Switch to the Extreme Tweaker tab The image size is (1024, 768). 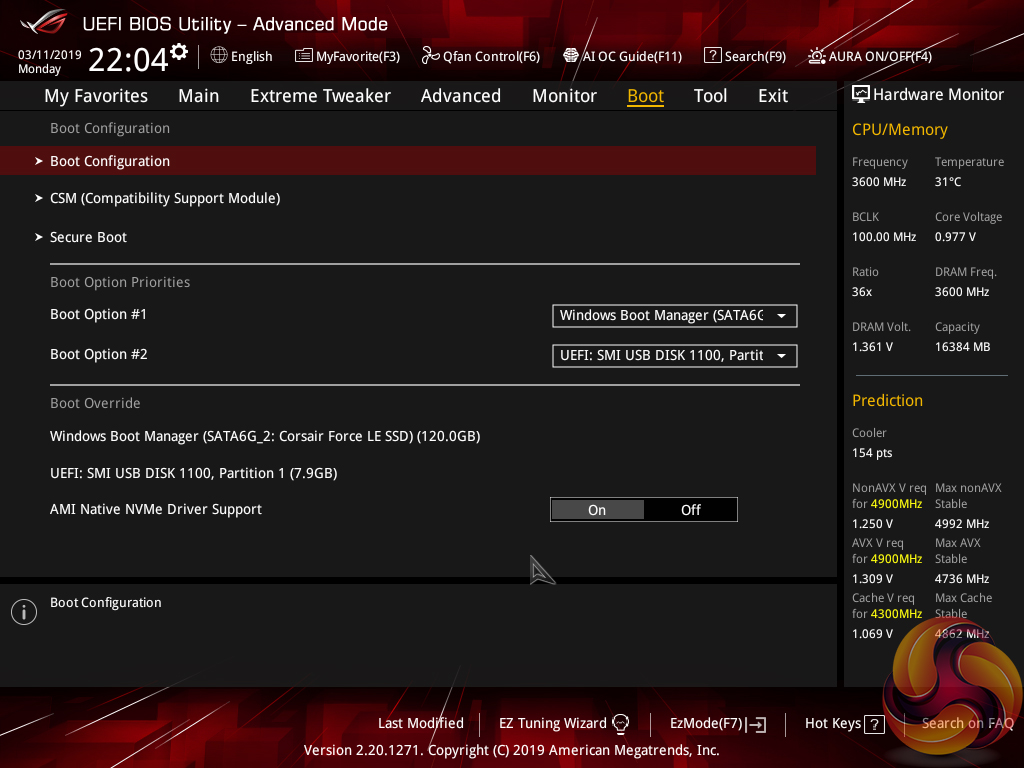pos(320,96)
